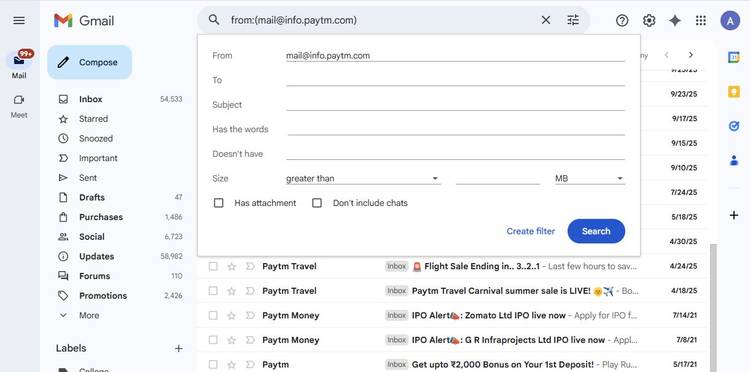Open Contacts side panel icon
Viewport: 750px width, 372px height.
click(734, 161)
